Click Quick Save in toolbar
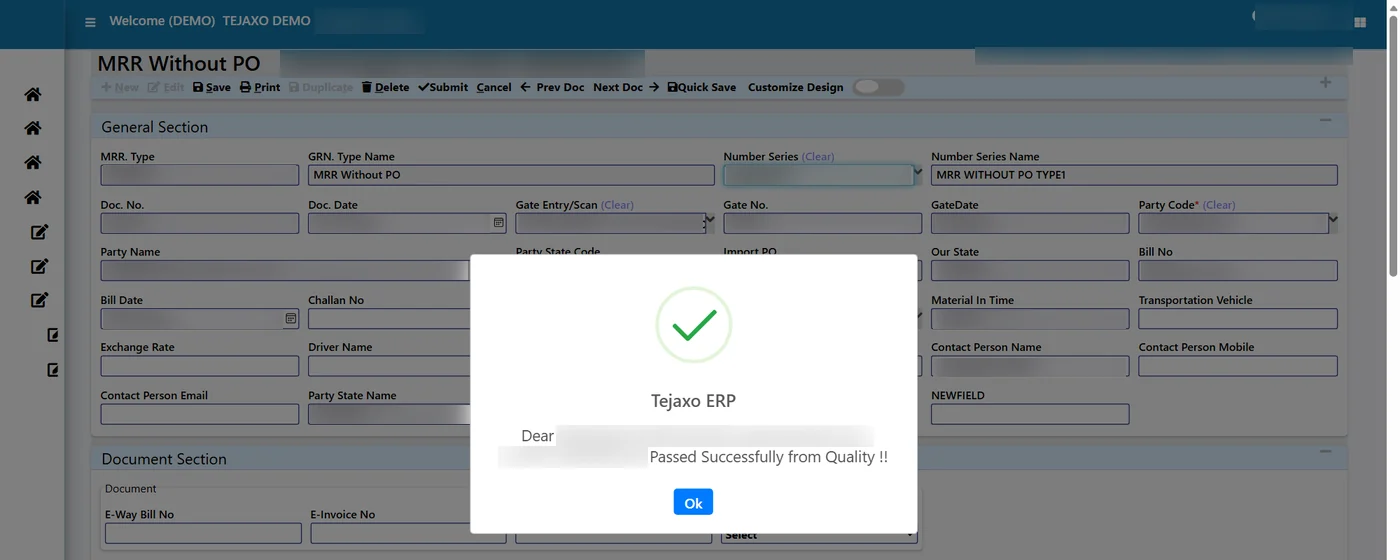 tap(701, 87)
